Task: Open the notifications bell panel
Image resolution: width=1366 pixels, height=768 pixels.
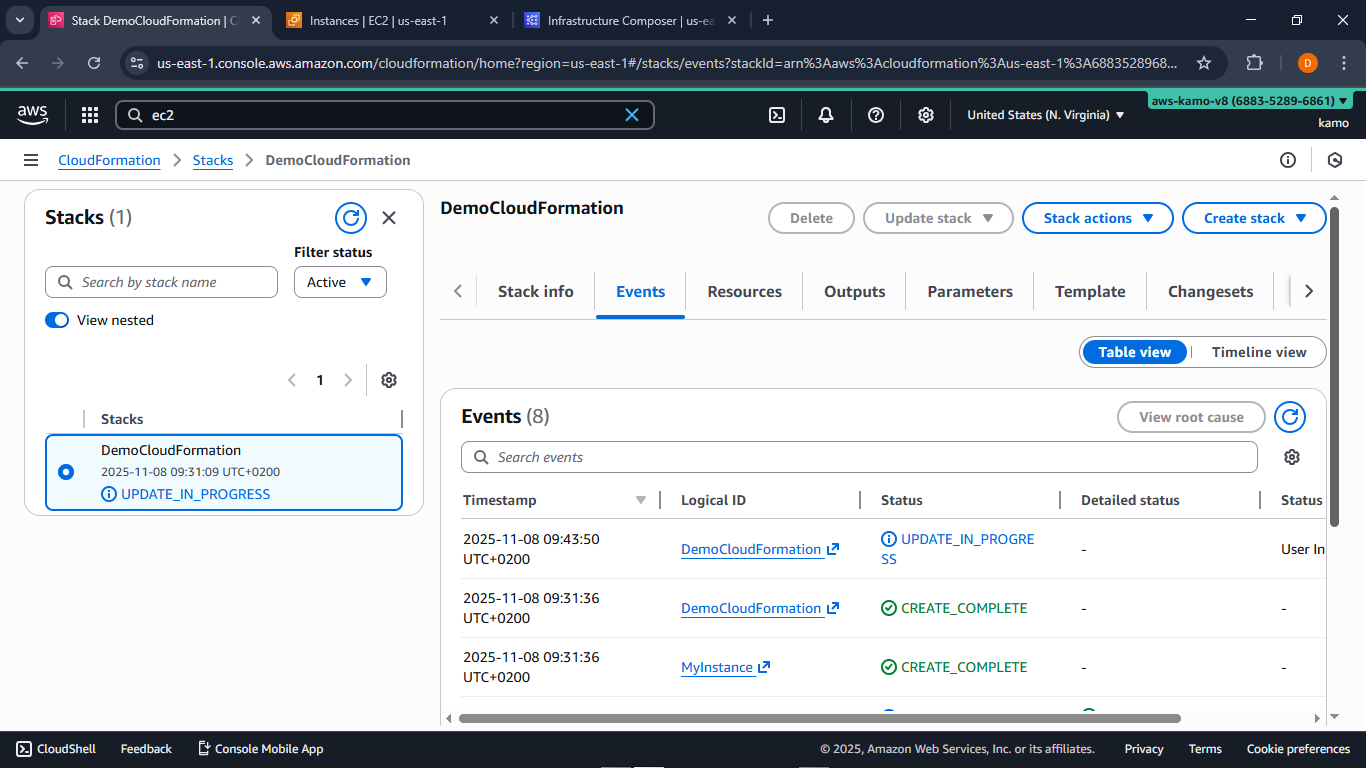Action: 826,115
